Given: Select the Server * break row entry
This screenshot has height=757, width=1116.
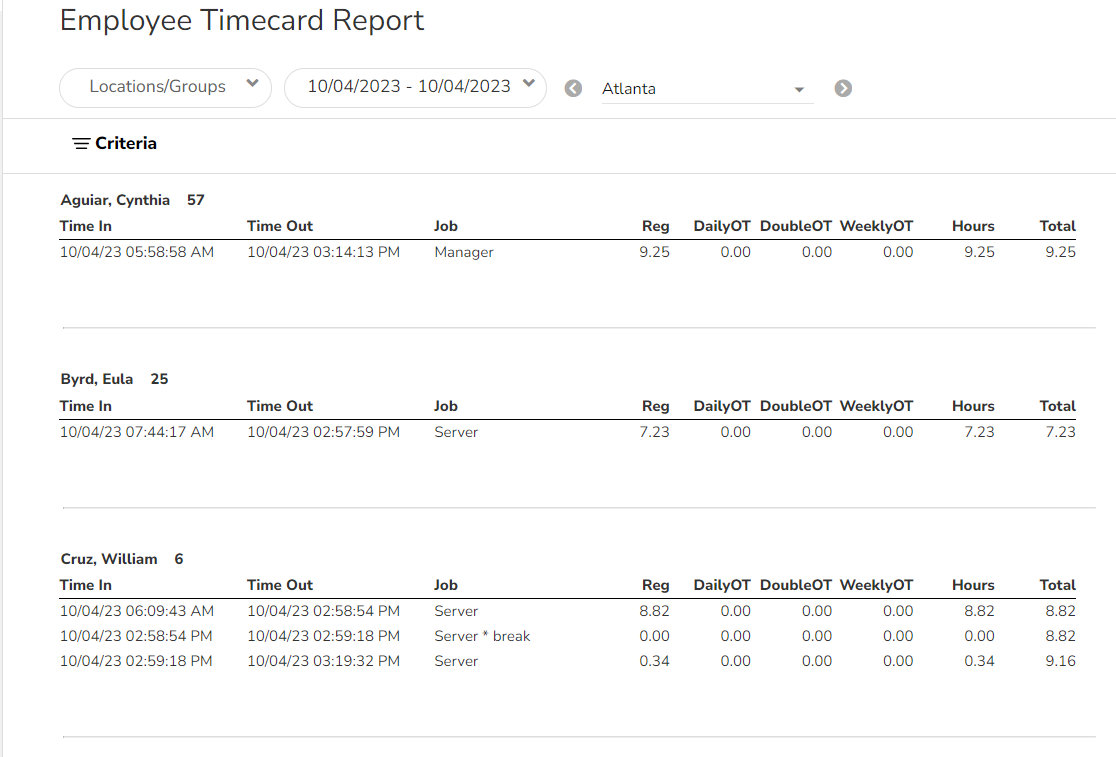Looking at the screenshot, I should click(482, 636).
